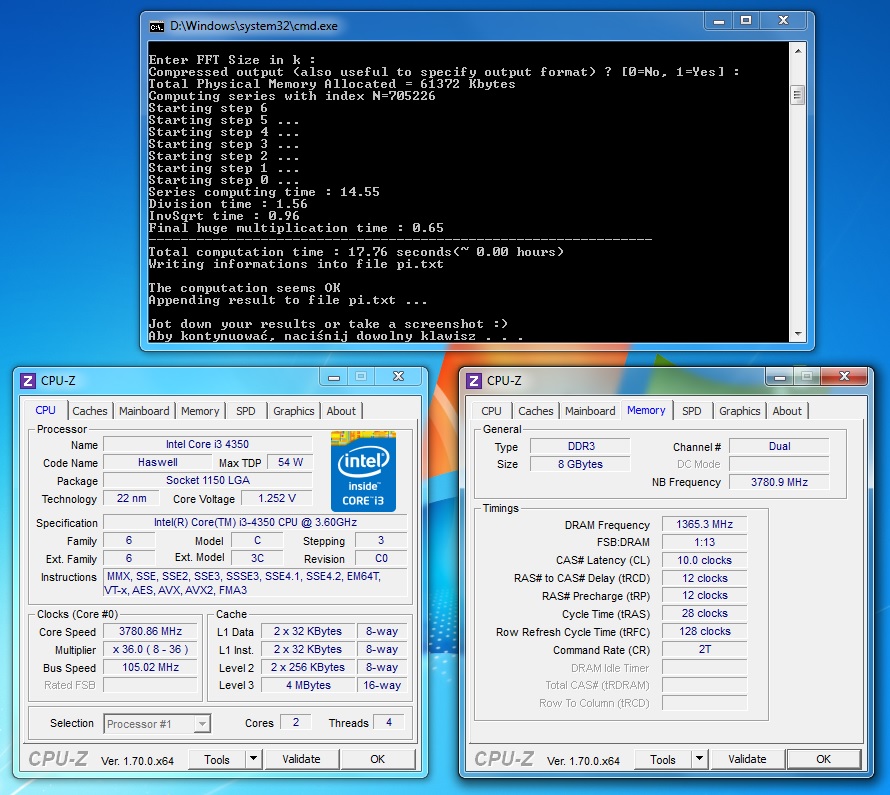Click the Total computation time line in cmd
890x795 pixels.
356,251
